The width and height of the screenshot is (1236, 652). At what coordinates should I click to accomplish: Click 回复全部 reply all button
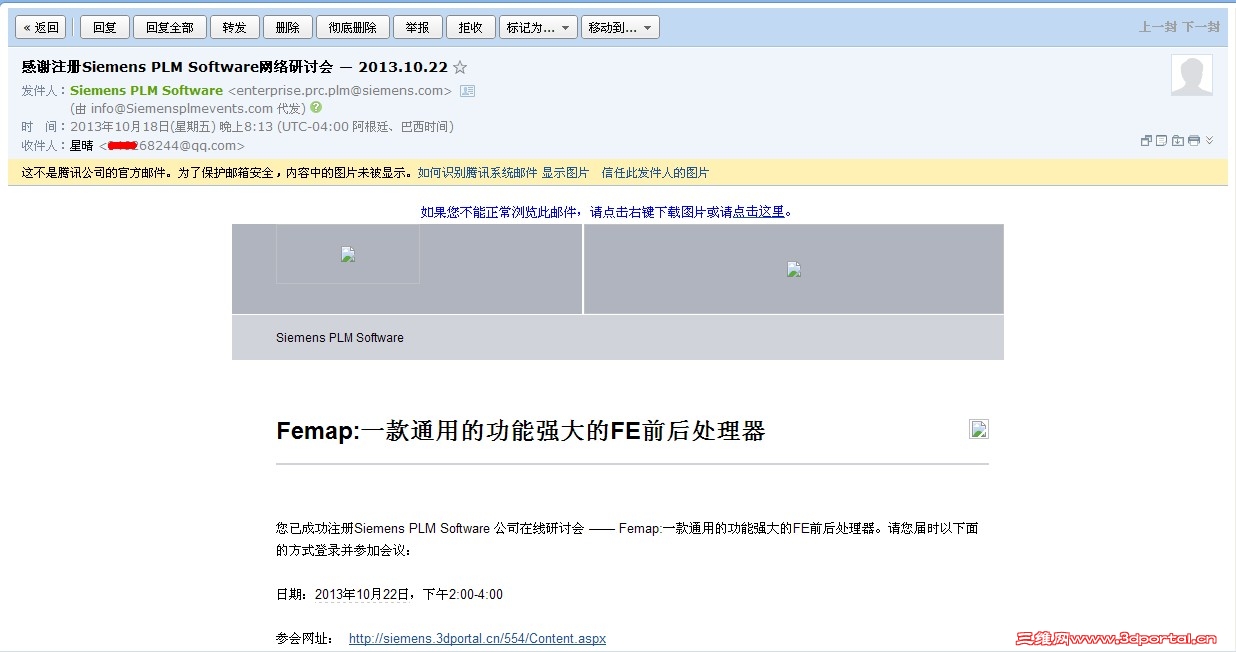[x=170, y=28]
